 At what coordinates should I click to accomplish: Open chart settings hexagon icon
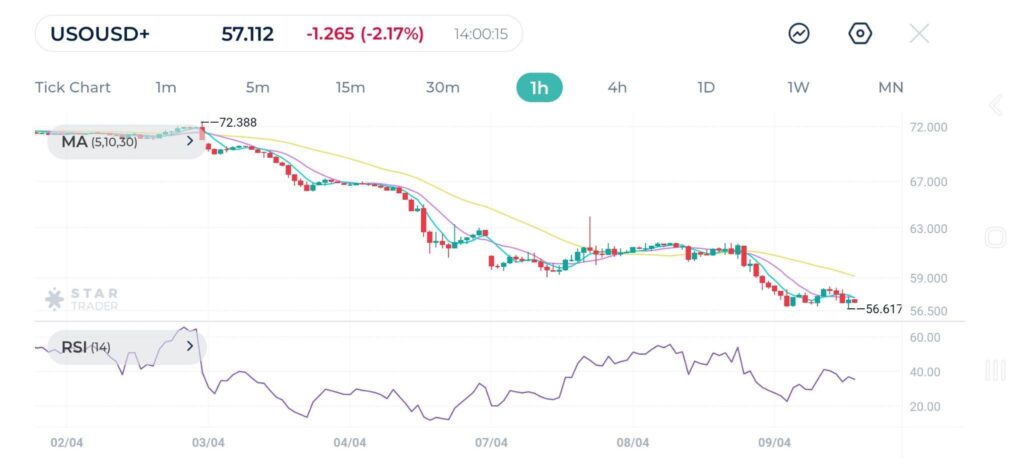860,34
